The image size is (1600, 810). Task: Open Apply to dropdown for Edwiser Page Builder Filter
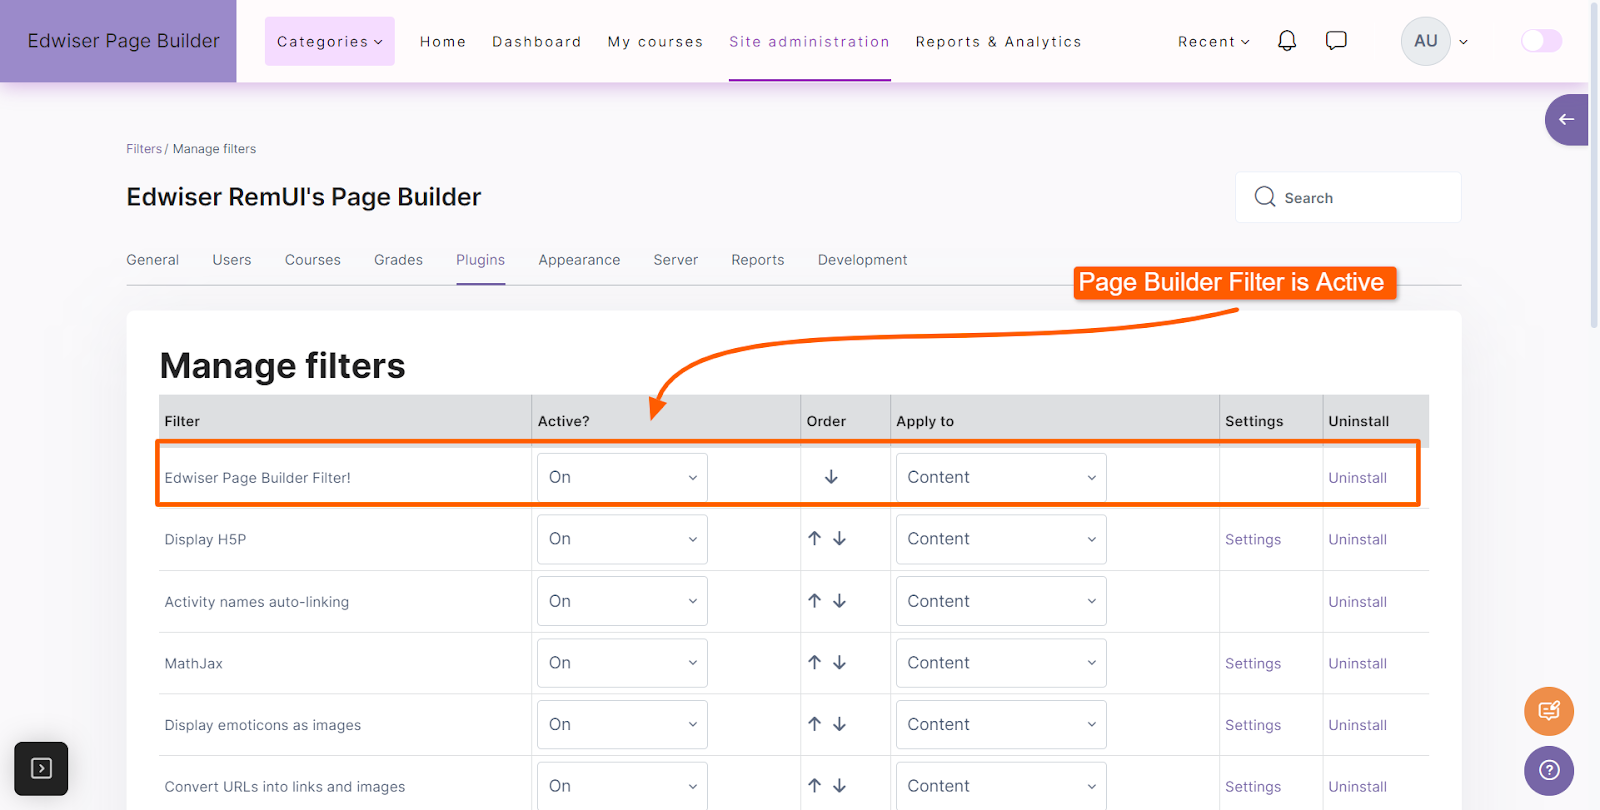tap(1001, 477)
